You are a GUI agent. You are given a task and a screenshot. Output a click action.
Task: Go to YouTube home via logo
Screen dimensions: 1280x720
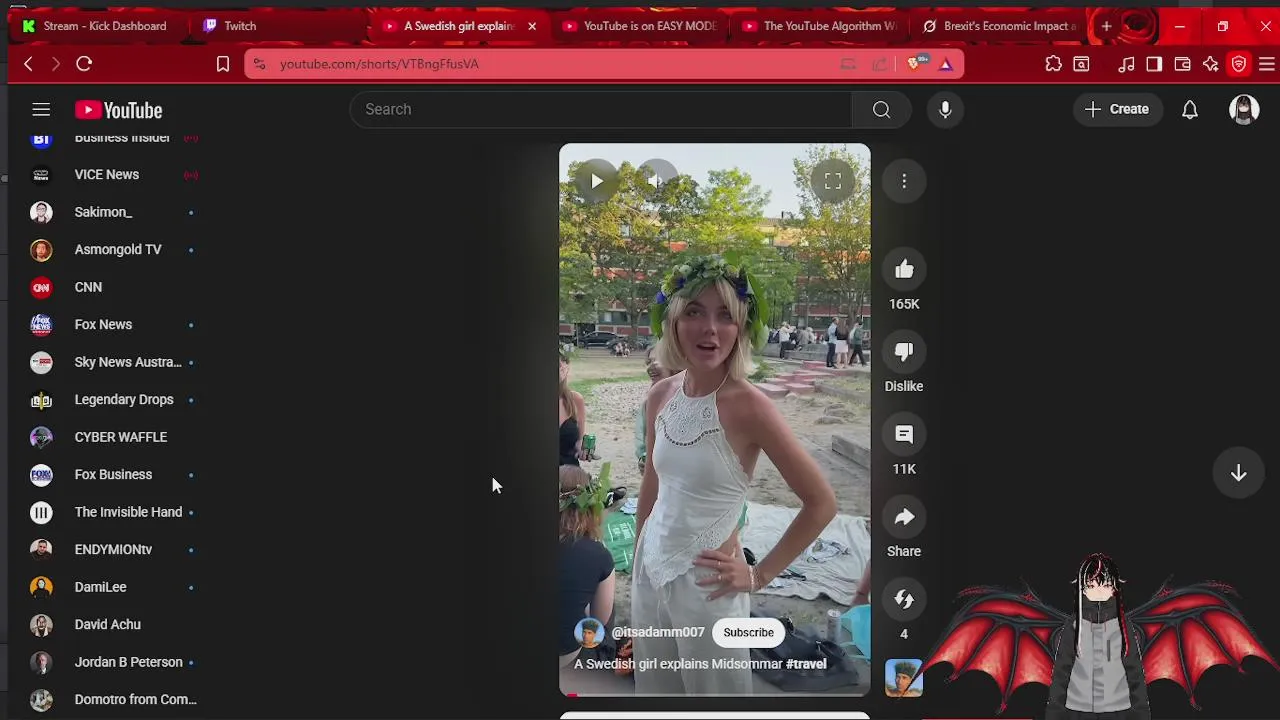click(x=118, y=110)
